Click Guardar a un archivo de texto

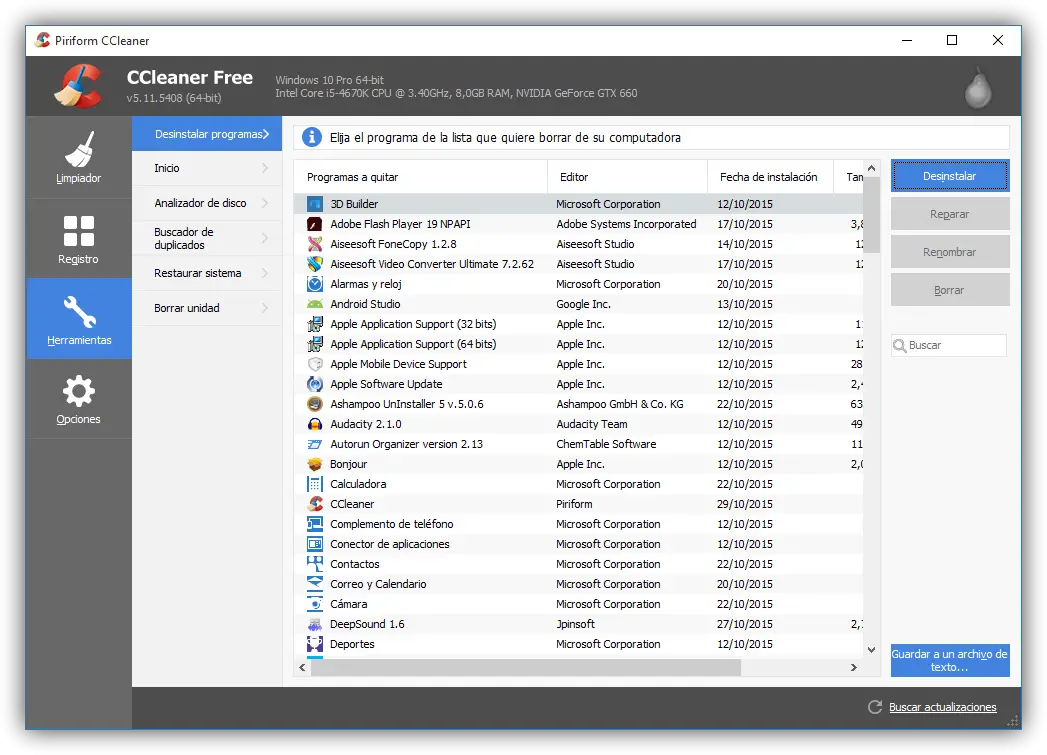click(949, 661)
